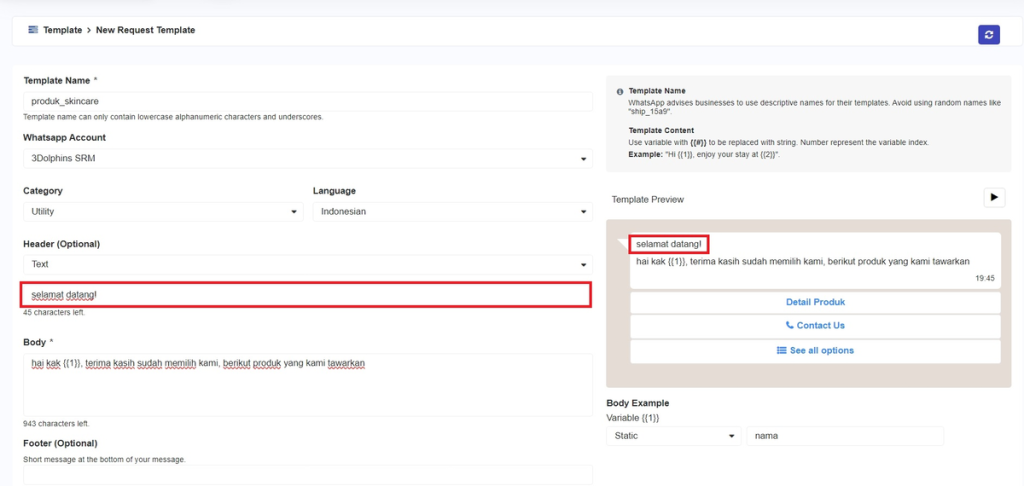This screenshot has height=486, width=1024.
Task: Click the header text field 'selamat datang!'
Action: coord(306,294)
